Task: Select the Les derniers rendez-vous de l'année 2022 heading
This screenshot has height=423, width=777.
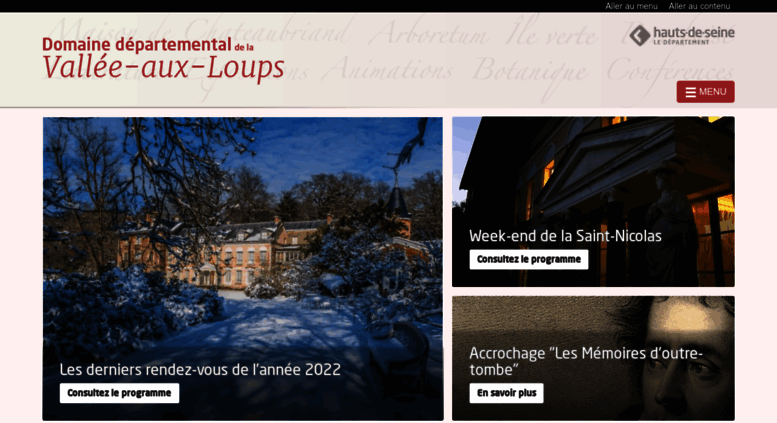Action: tap(200, 370)
